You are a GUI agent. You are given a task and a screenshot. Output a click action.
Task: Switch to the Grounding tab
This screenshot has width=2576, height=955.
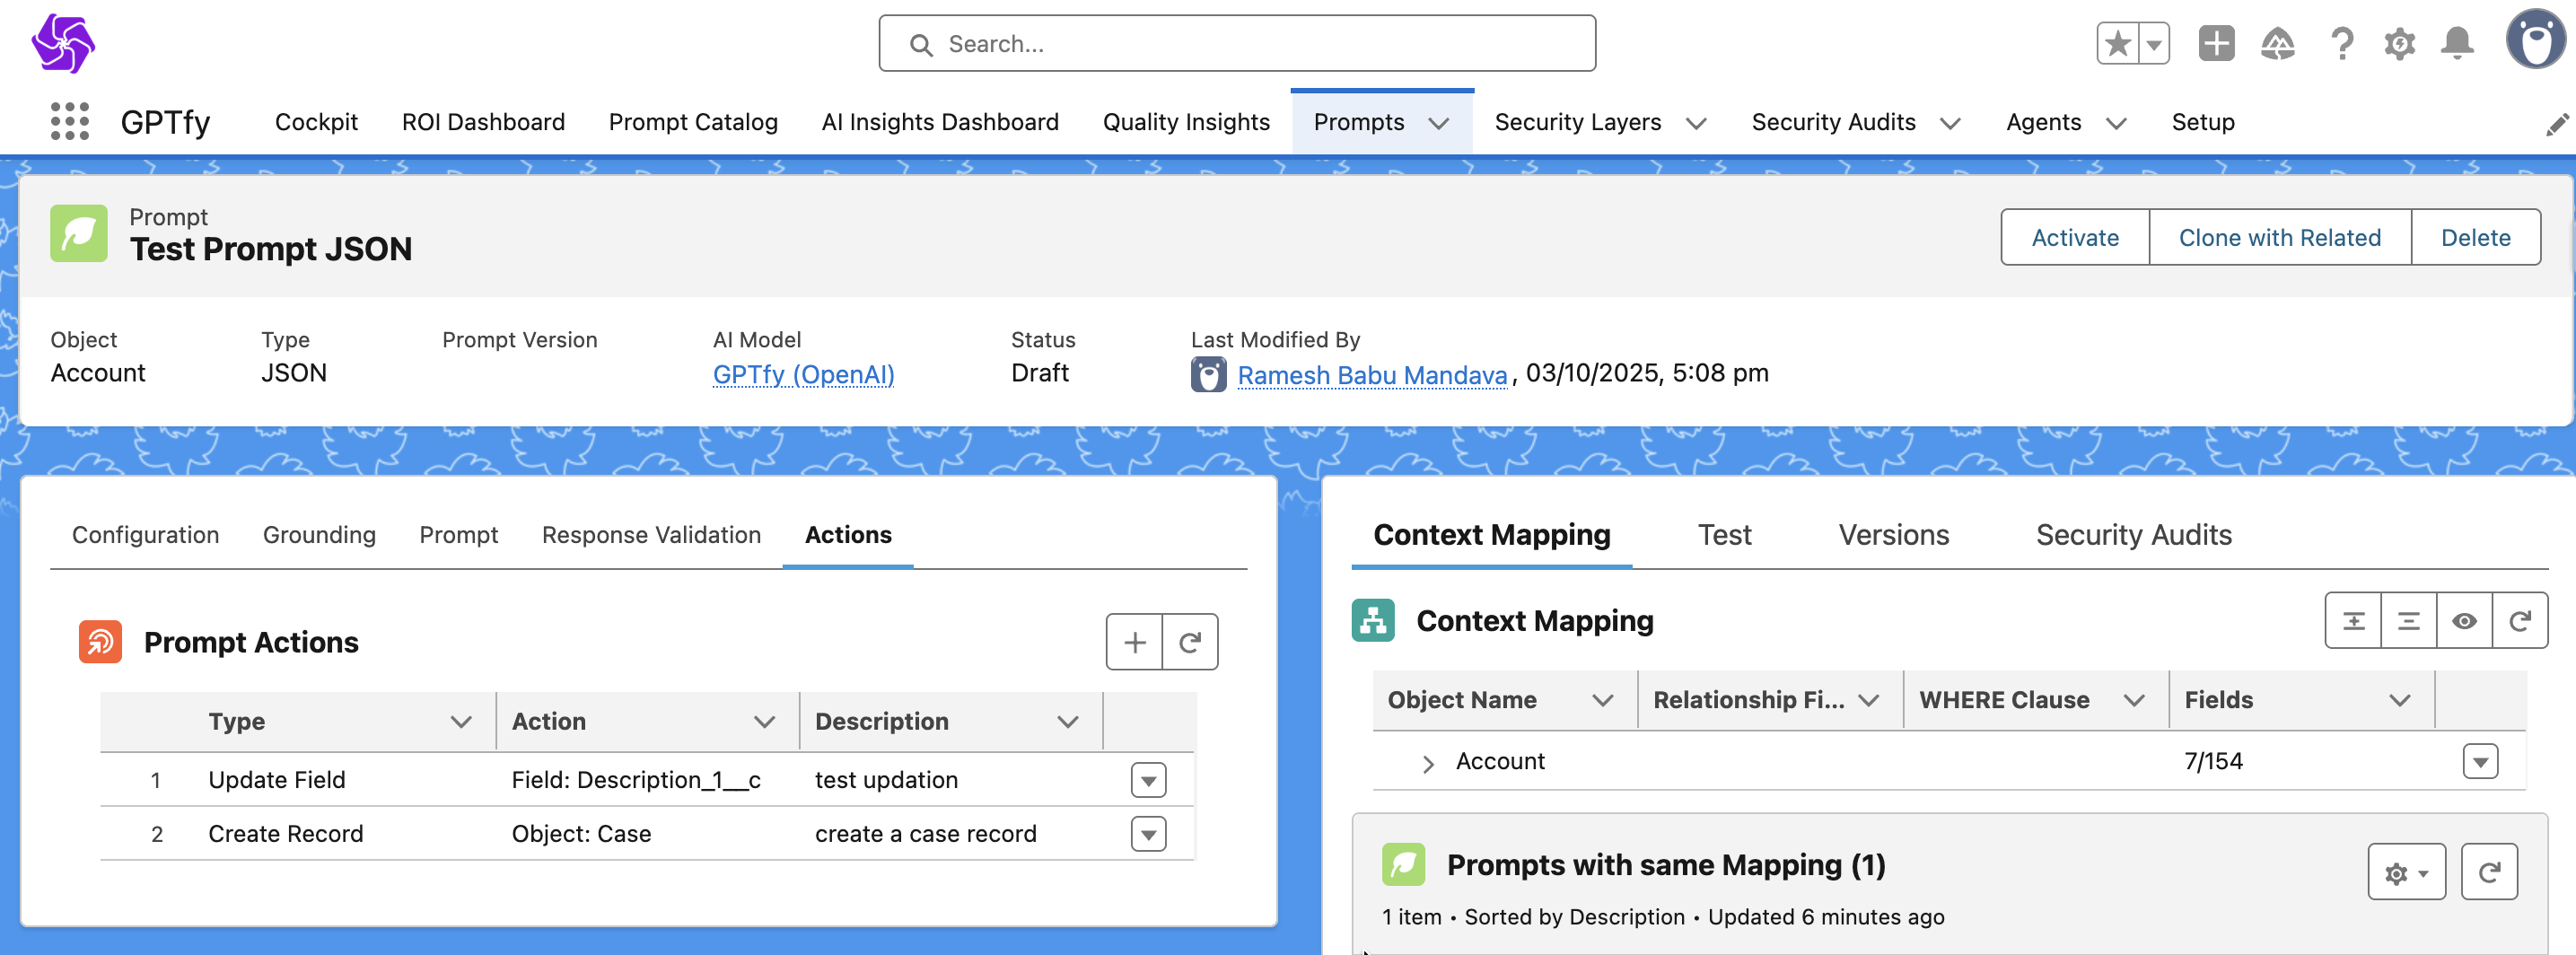[319, 535]
